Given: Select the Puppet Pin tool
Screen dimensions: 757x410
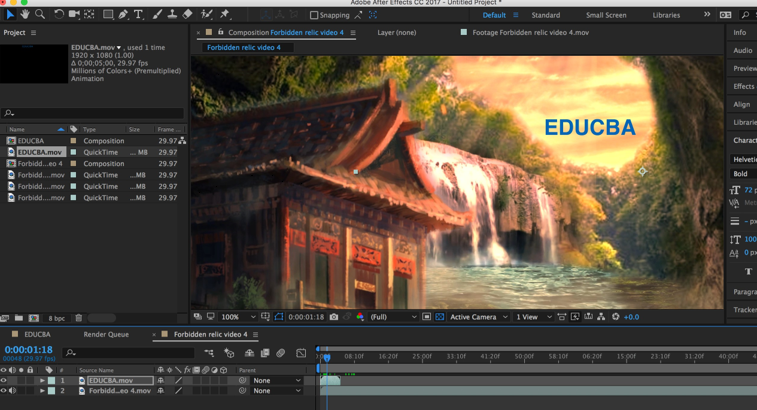Looking at the screenshot, I should [x=224, y=14].
